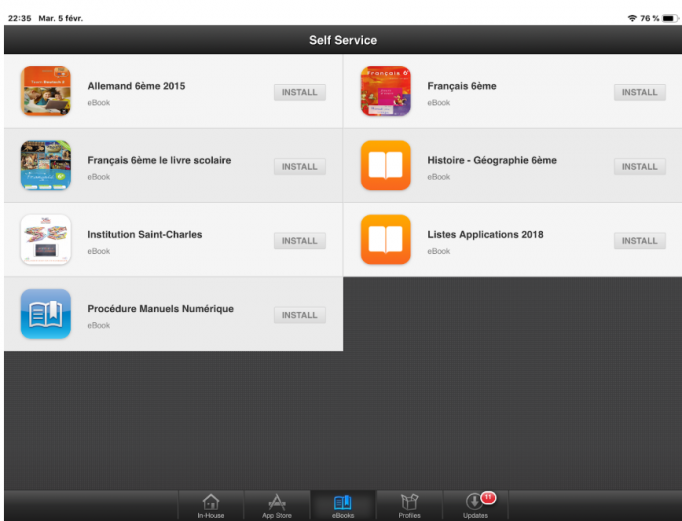Select the Institution Saint-Charles title

coord(145,234)
